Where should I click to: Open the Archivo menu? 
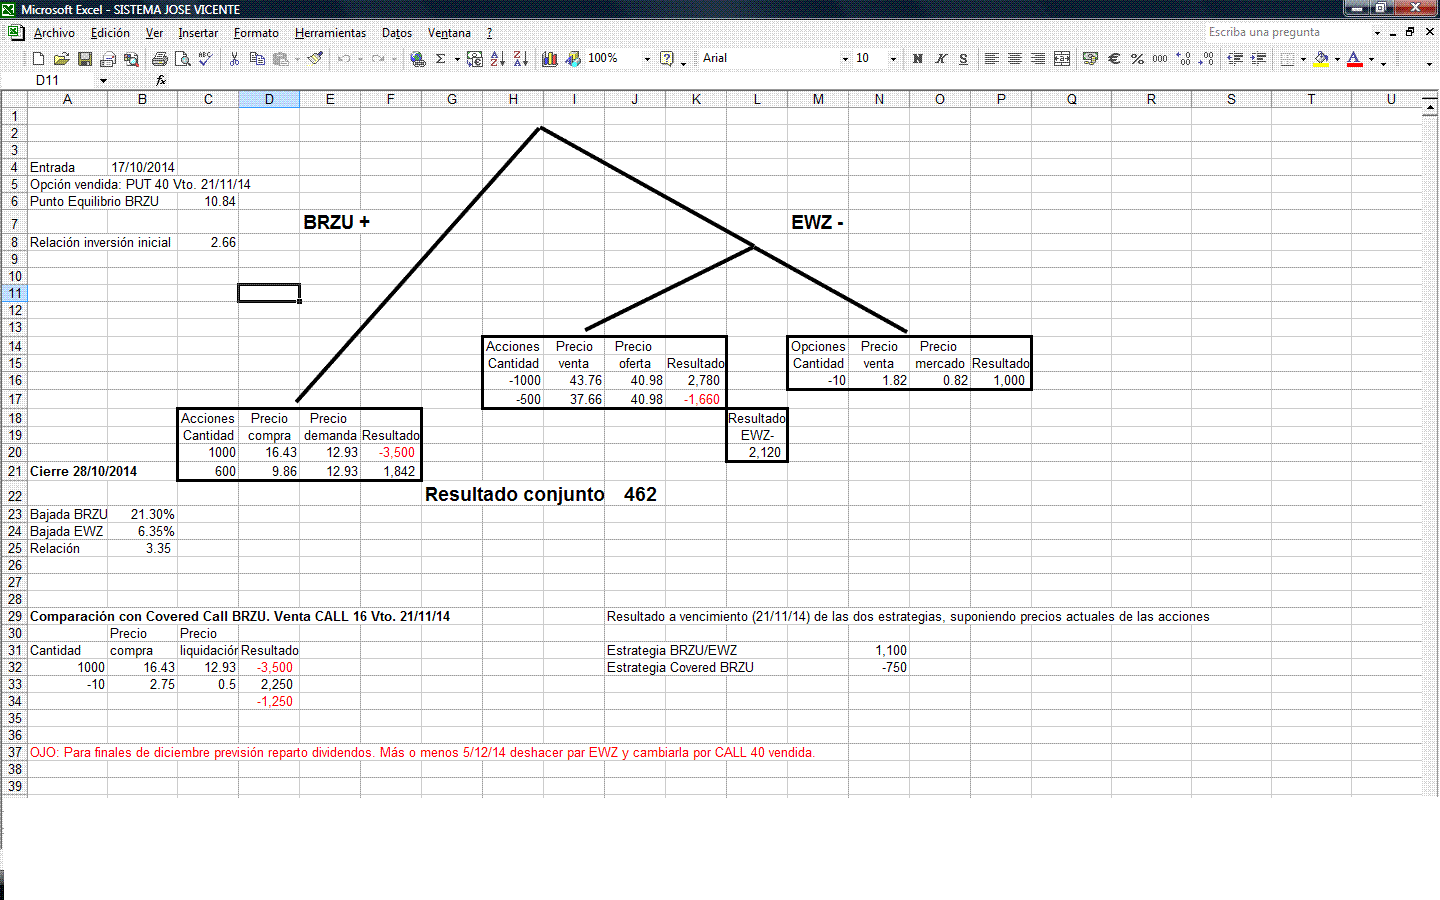point(54,33)
